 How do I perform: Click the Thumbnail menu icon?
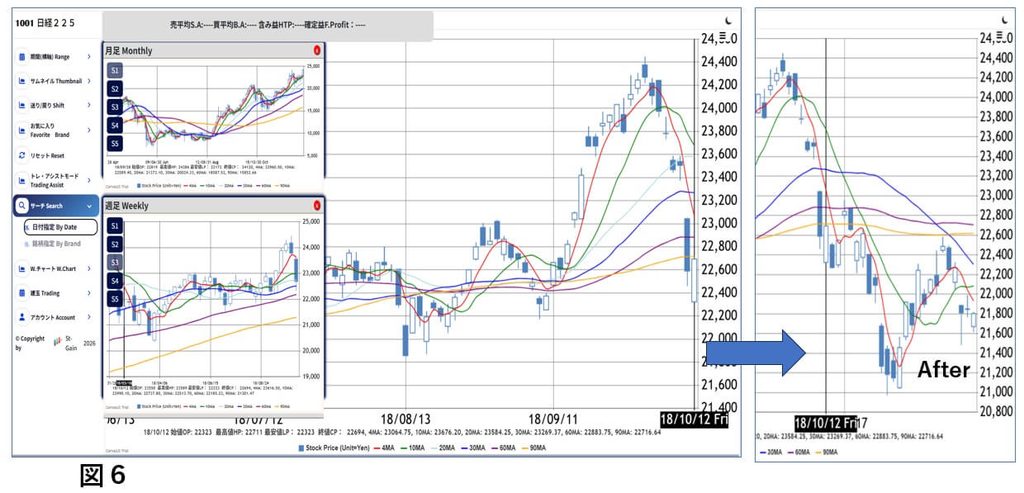point(22,81)
